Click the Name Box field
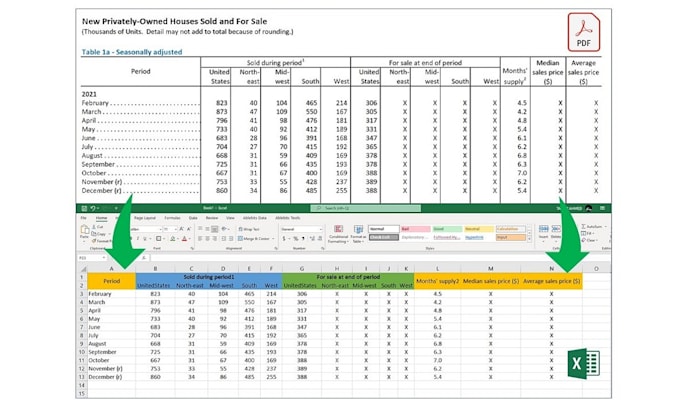The height and width of the screenshot is (407, 680). point(92,258)
